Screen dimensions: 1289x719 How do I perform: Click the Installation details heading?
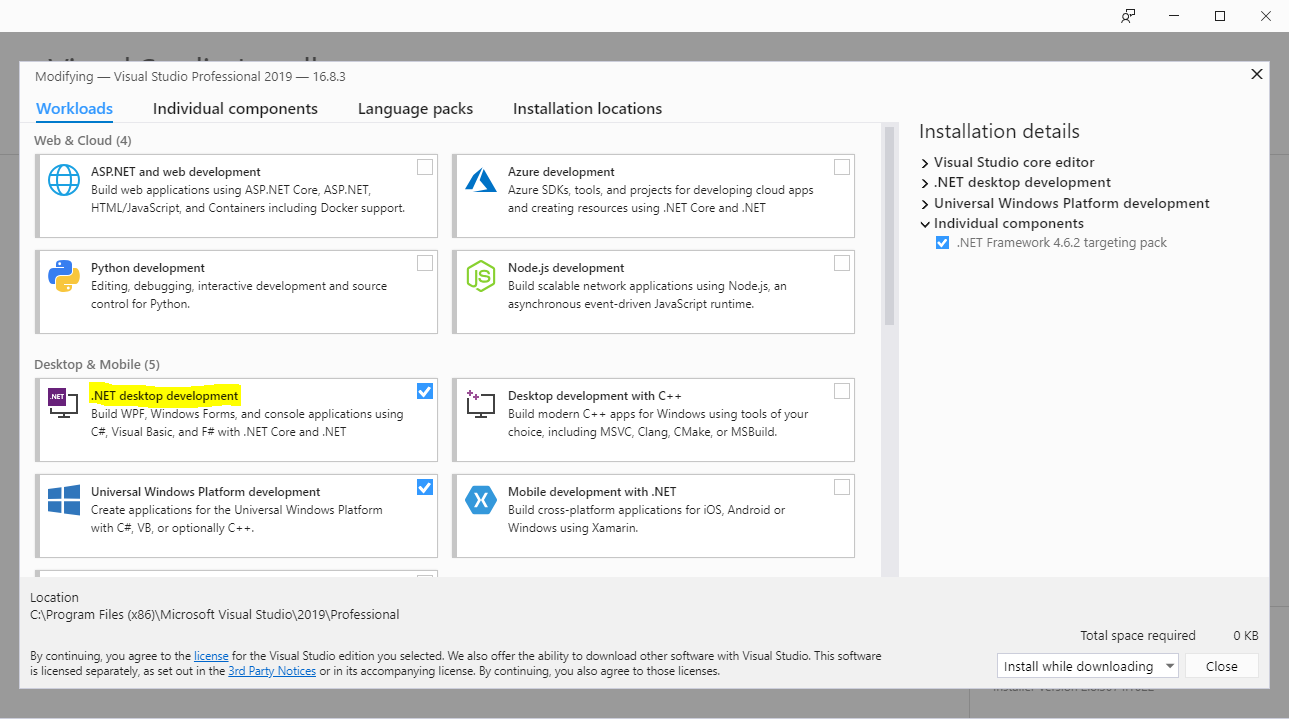(x=999, y=131)
